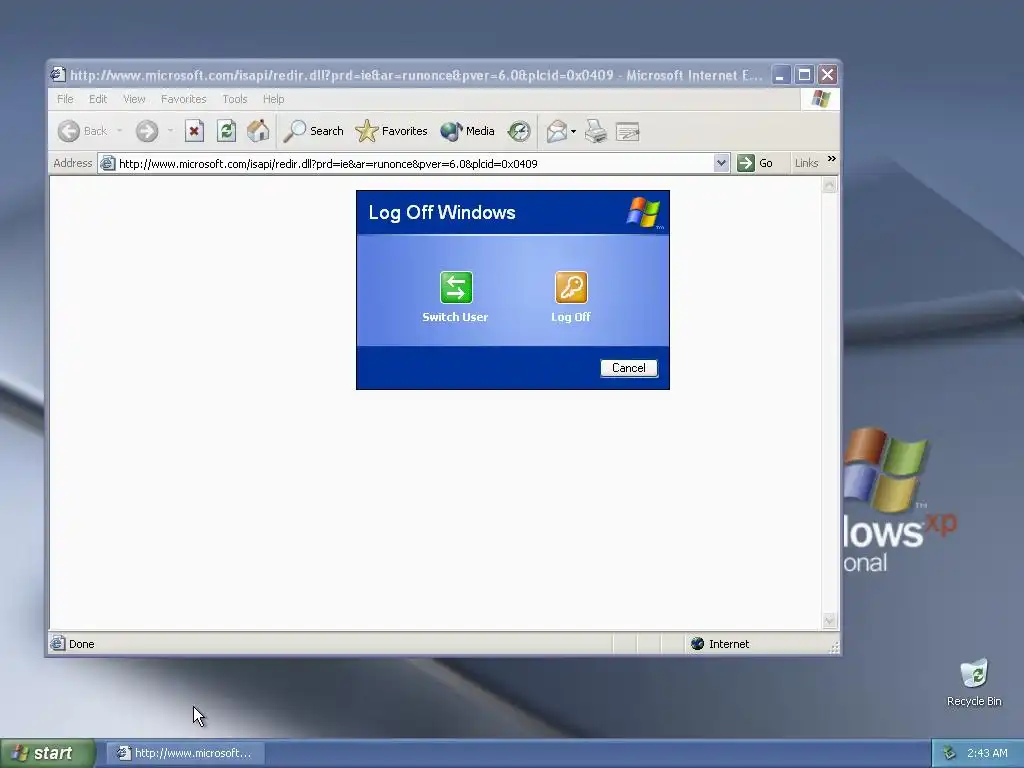
Task: Maximize the Internet Explorer window
Action: pyautogui.click(x=805, y=75)
